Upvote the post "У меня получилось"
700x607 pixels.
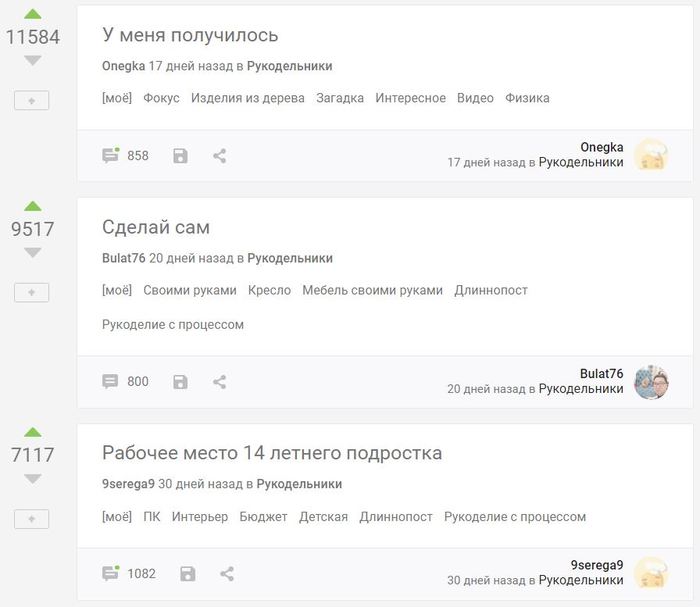coord(33,14)
